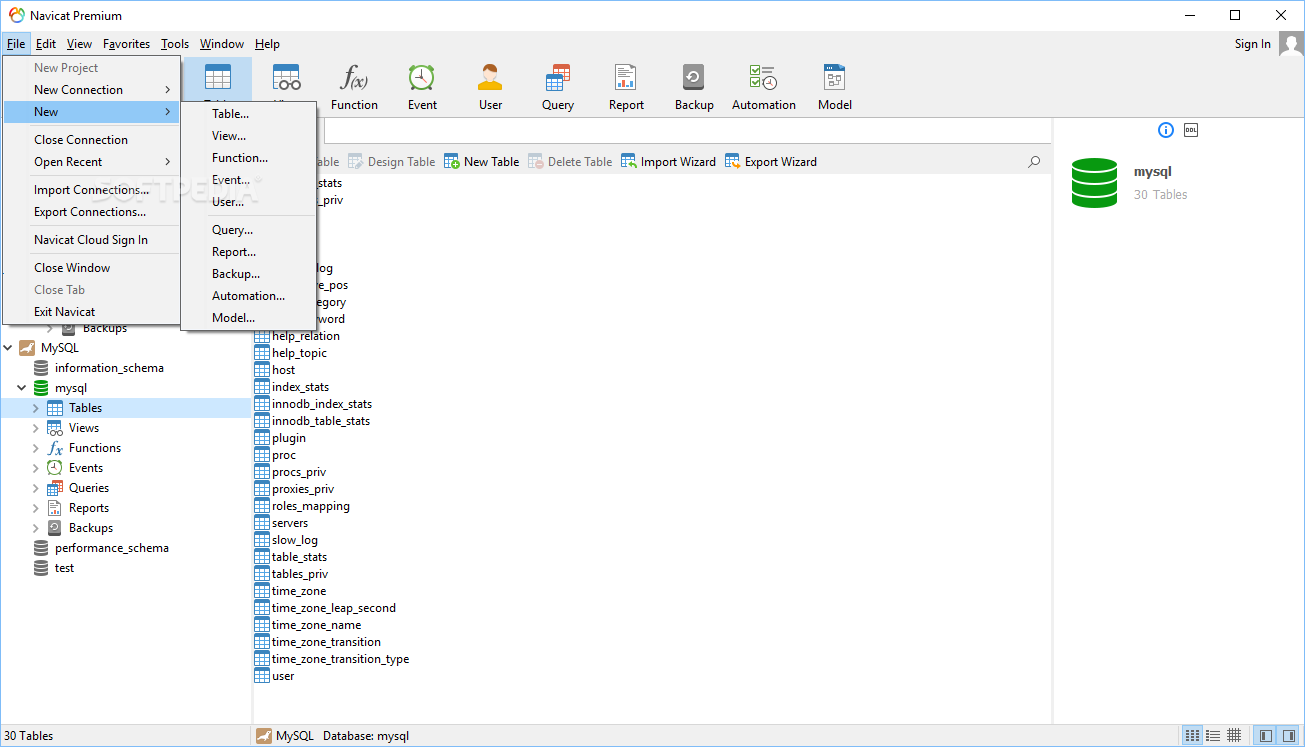Click the MySQL icon in status bar
Image resolution: width=1305 pixels, height=747 pixels.
264,736
